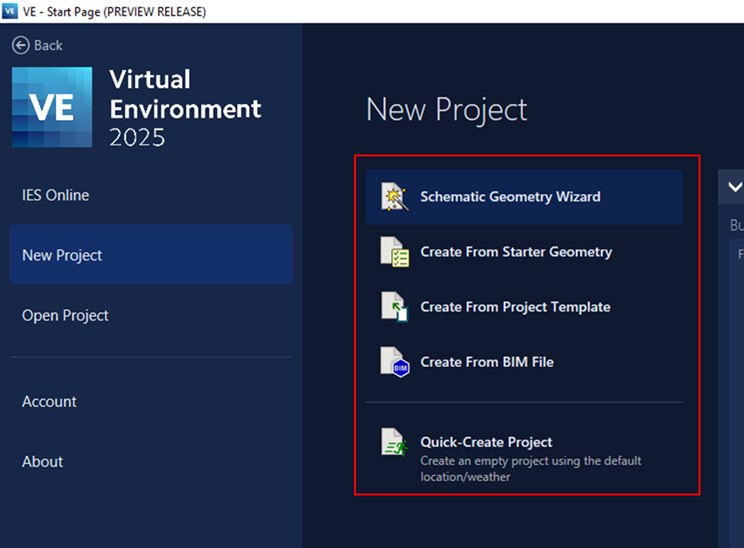Screen dimensions: 744x548
Task: Select New Project in the sidebar
Action: [x=62, y=255]
